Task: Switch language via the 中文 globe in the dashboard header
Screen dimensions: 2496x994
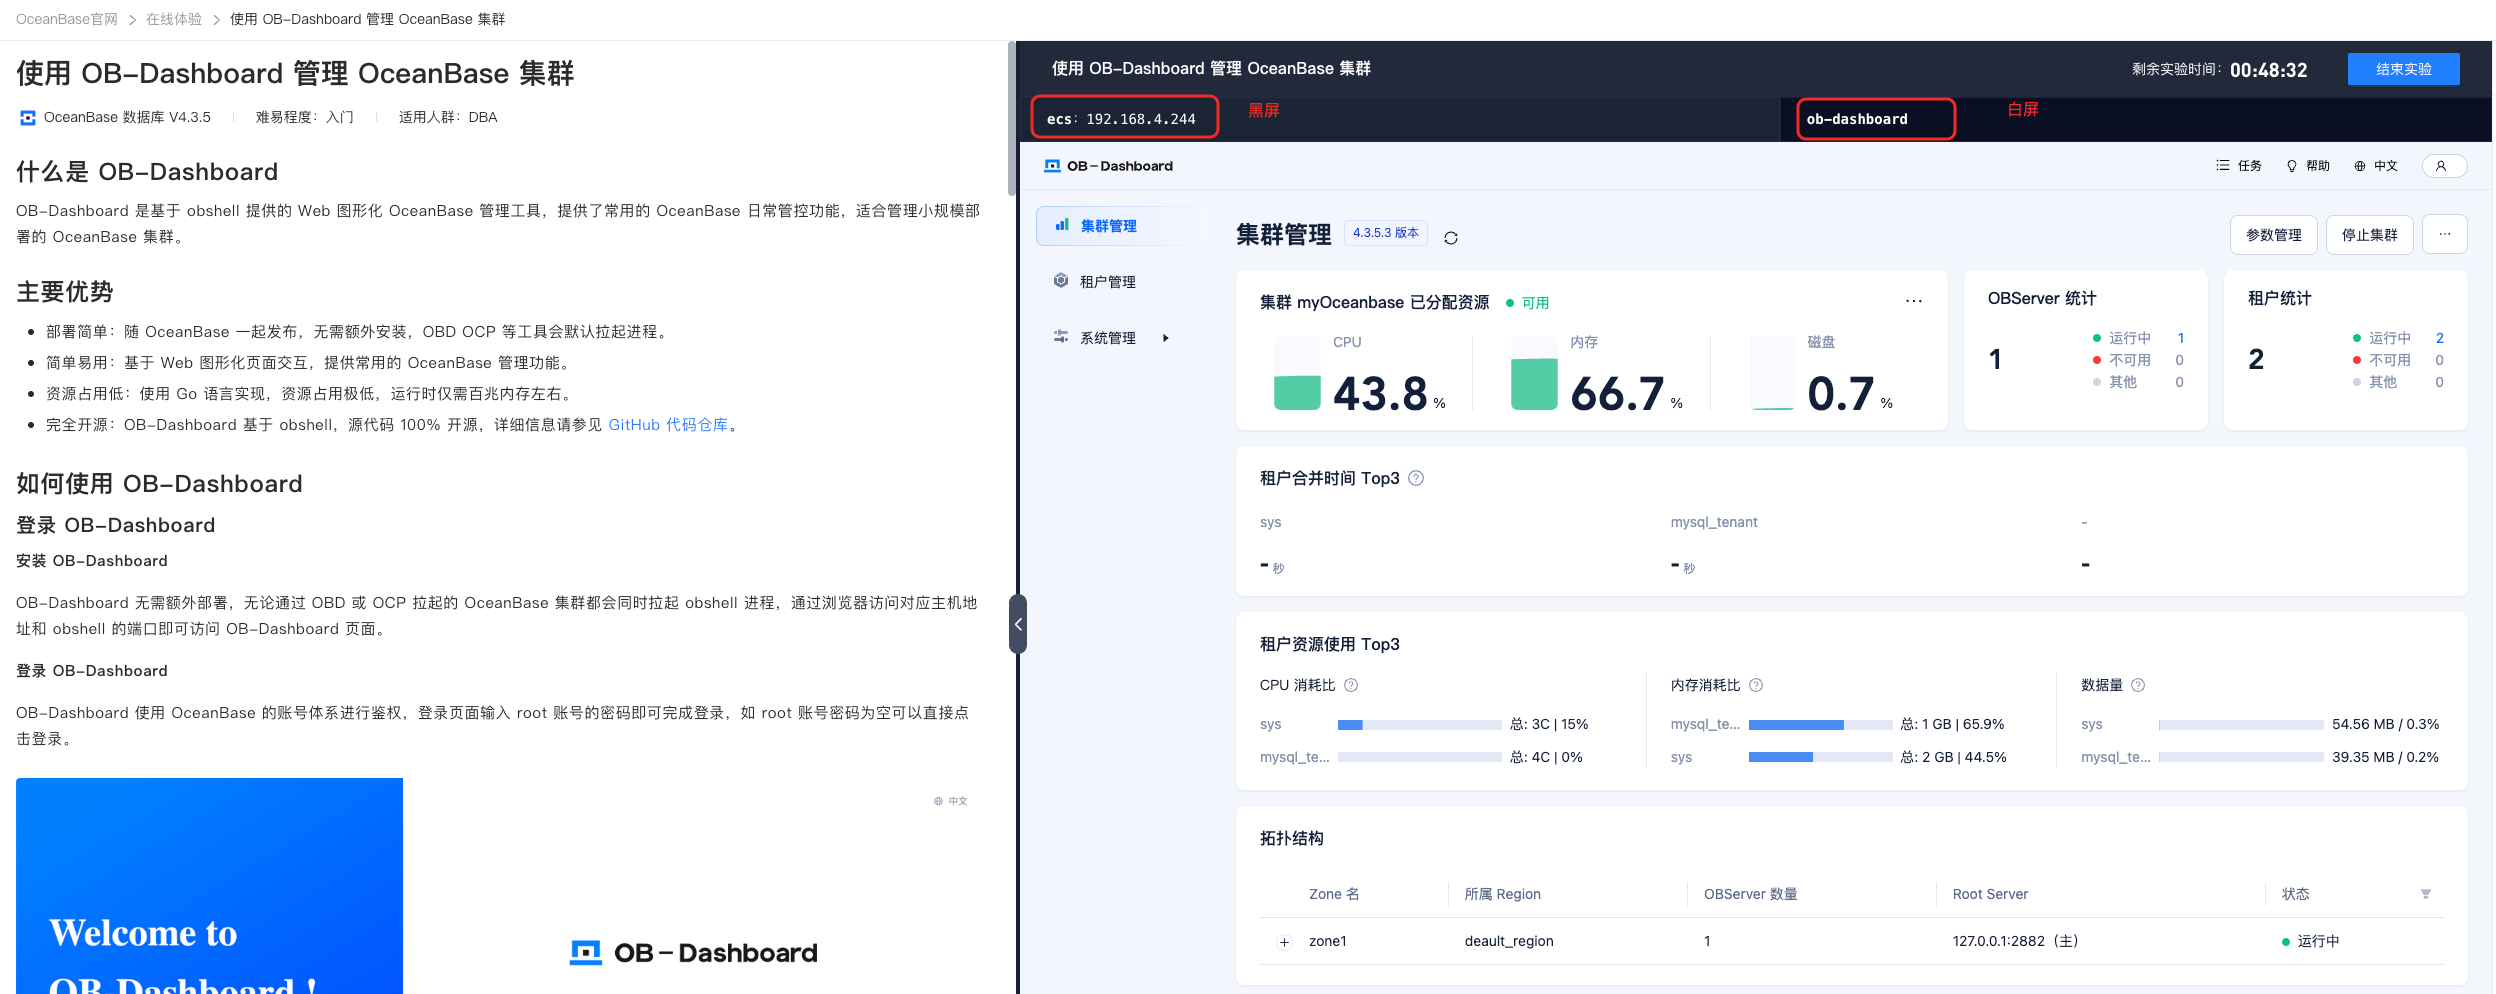Action: click(2375, 166)
